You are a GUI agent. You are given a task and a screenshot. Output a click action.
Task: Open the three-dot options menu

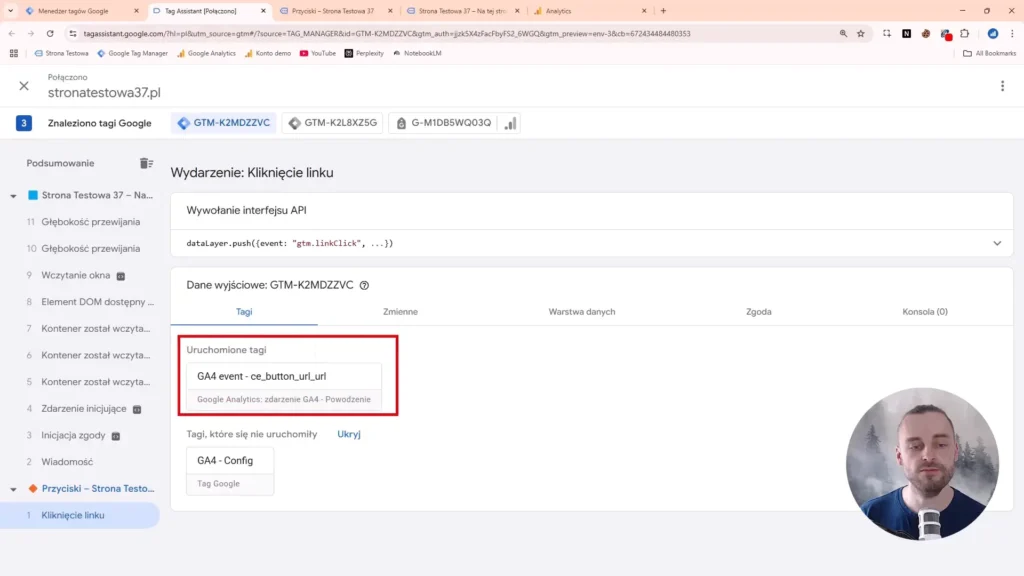(x=1002, y=86)
